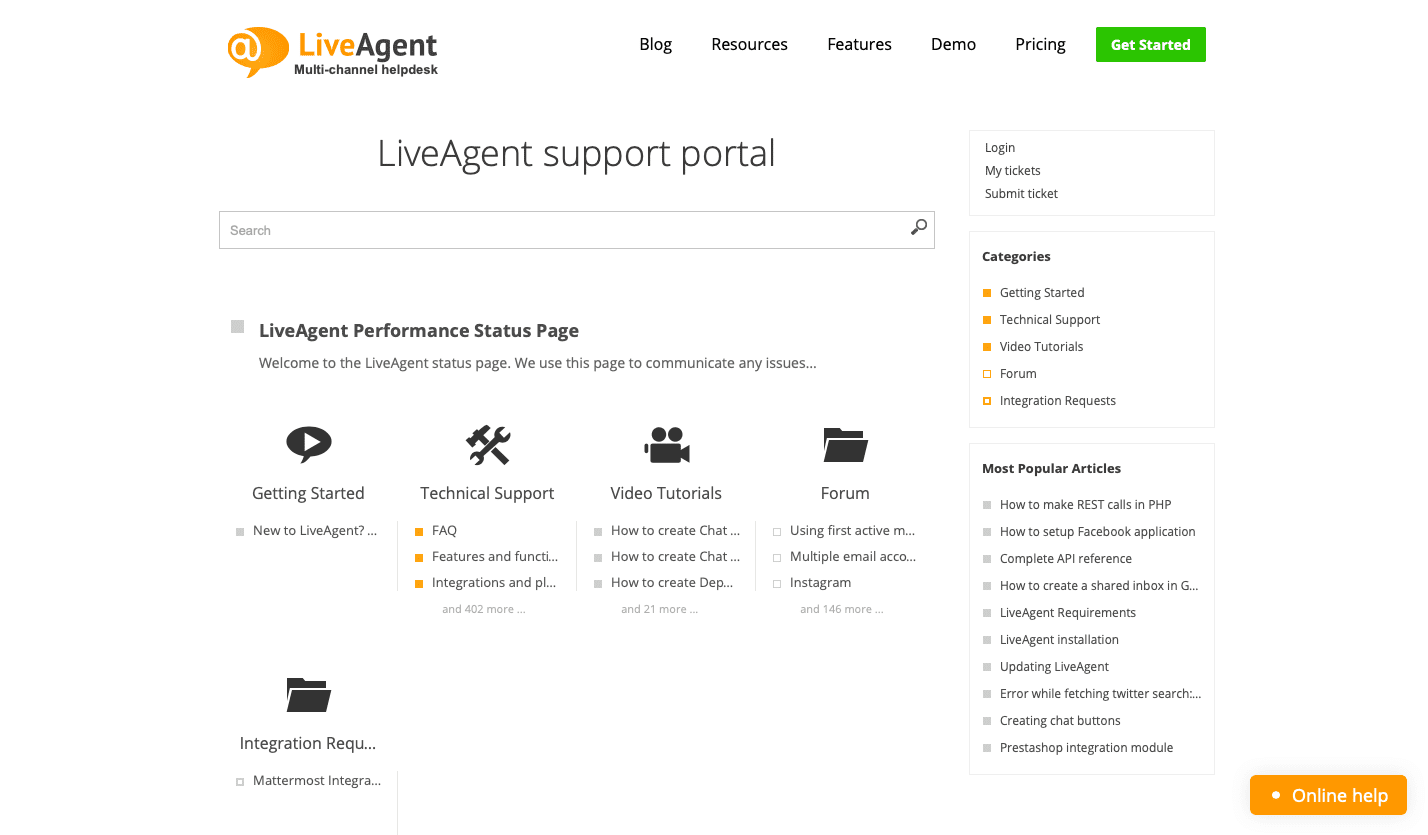Open the Login link
Image resolution: width=1428 pixels, height=835 pixels.
[x=1000, y=147]
